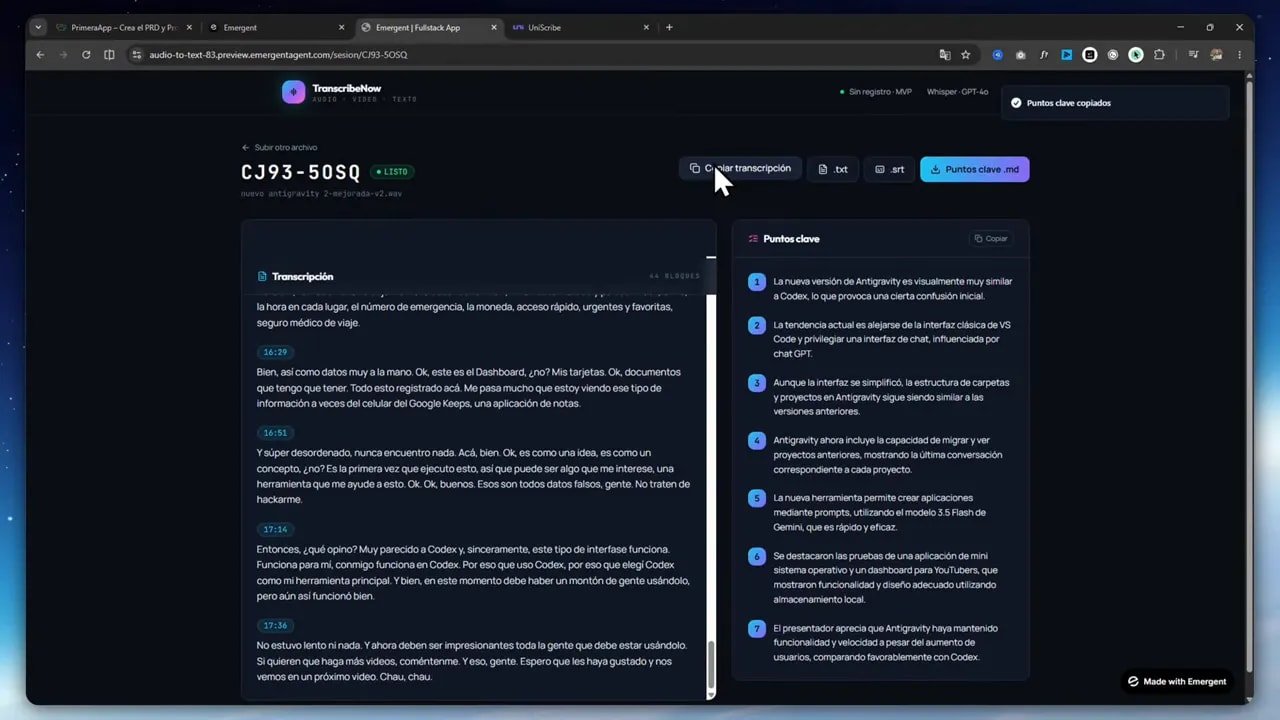The width and height of the screenshot is (1280, 720).
Task: Click the f? fonts extension icon
Action: click(x=1043, y=55)
